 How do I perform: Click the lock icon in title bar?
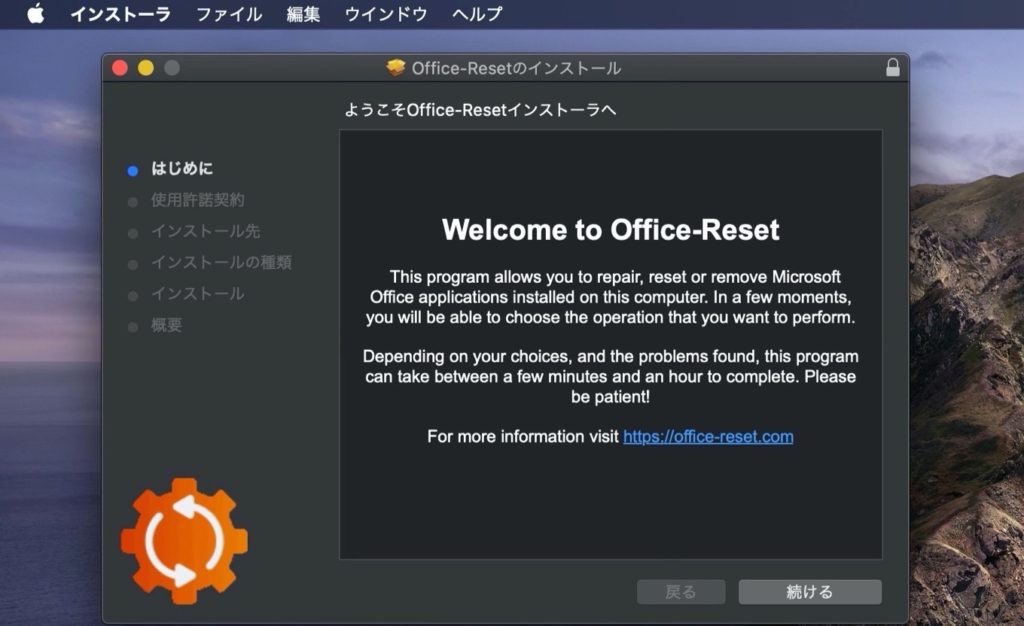coord(892,68)
